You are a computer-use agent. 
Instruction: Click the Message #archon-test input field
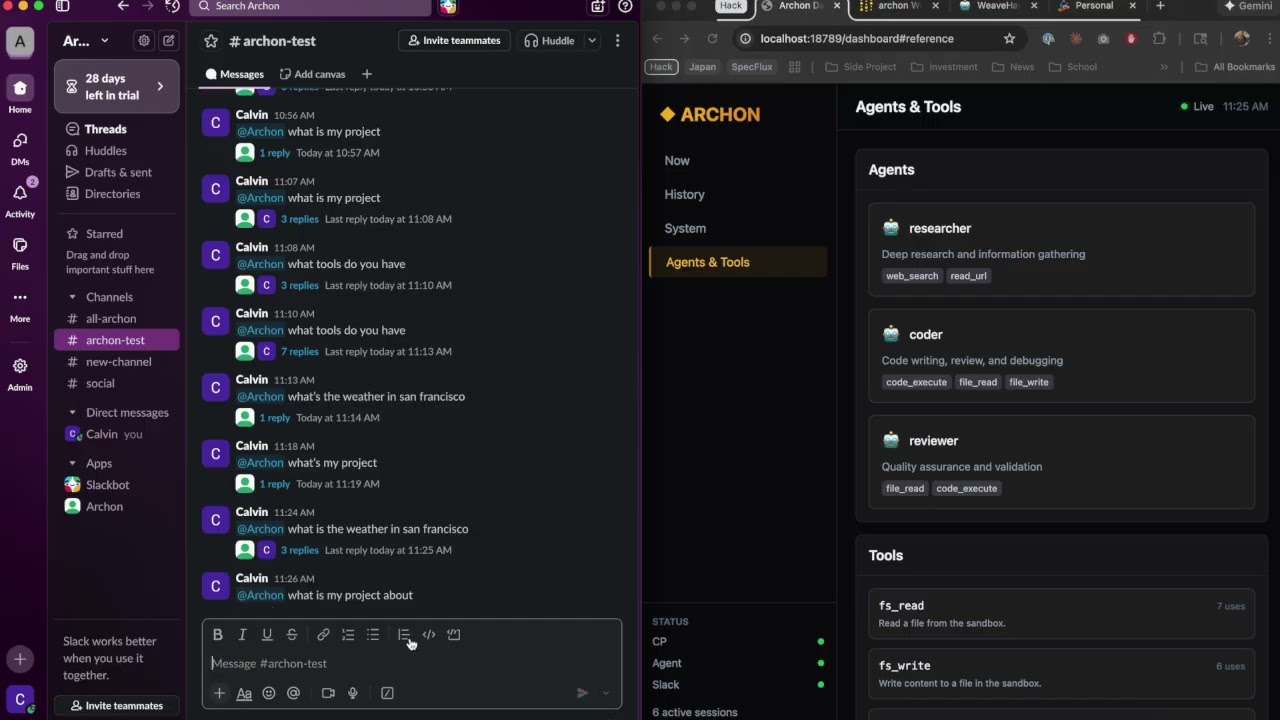(411, 664)
